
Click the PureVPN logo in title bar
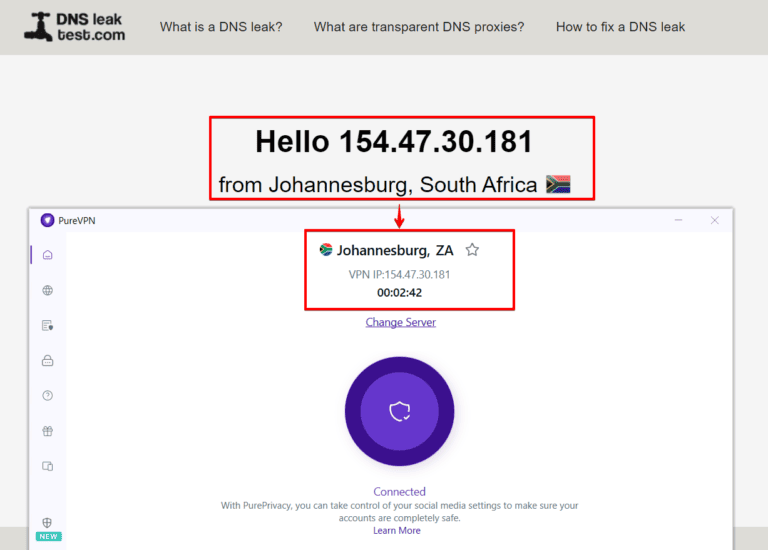(x=48, y=220)
